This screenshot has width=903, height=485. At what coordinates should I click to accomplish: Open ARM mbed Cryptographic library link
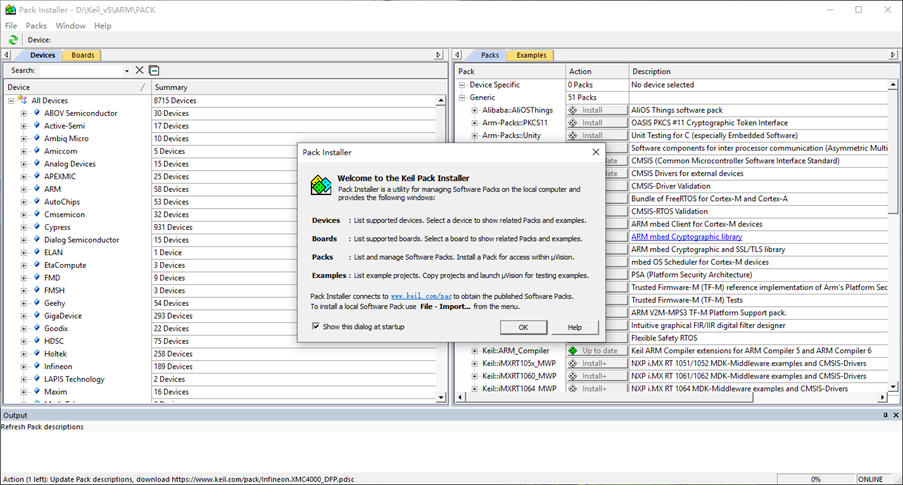point(686,237)
